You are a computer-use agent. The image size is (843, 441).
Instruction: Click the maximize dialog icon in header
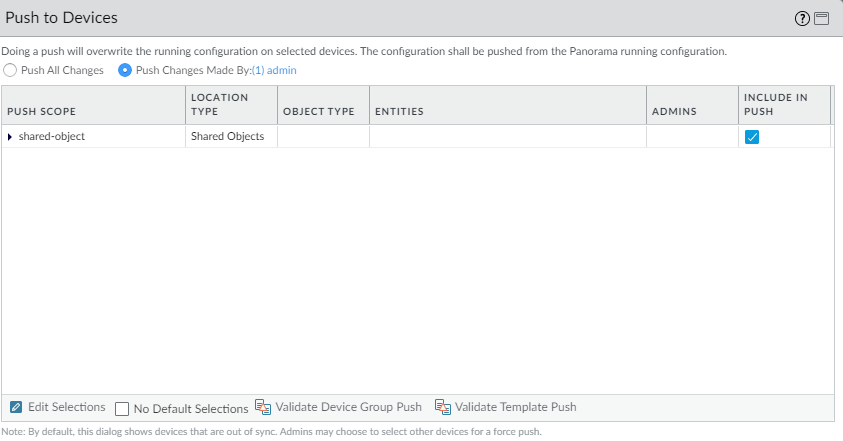coord(821,18)
